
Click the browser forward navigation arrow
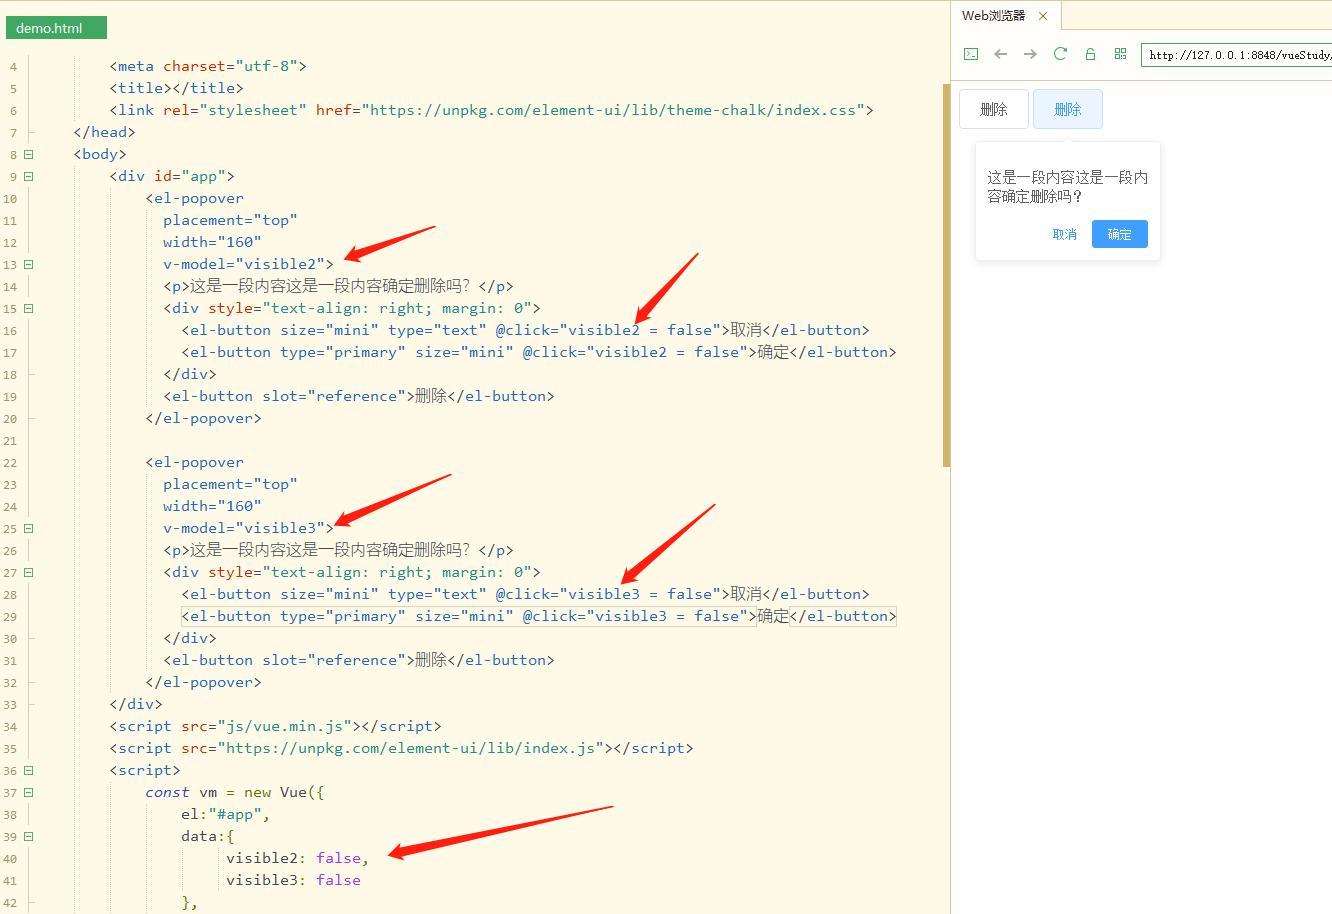(1030, 54)
